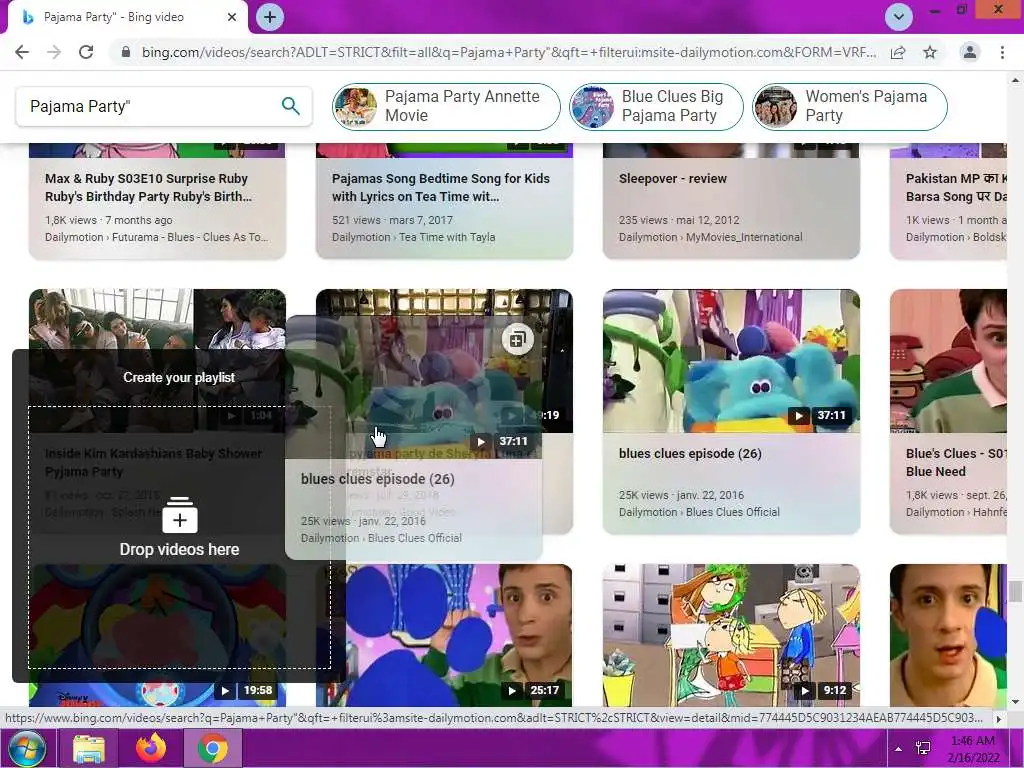Open Max & Ruby S03E10 video title
Viewport: 1024px width, 768px height.
click(x=148, y=187)
